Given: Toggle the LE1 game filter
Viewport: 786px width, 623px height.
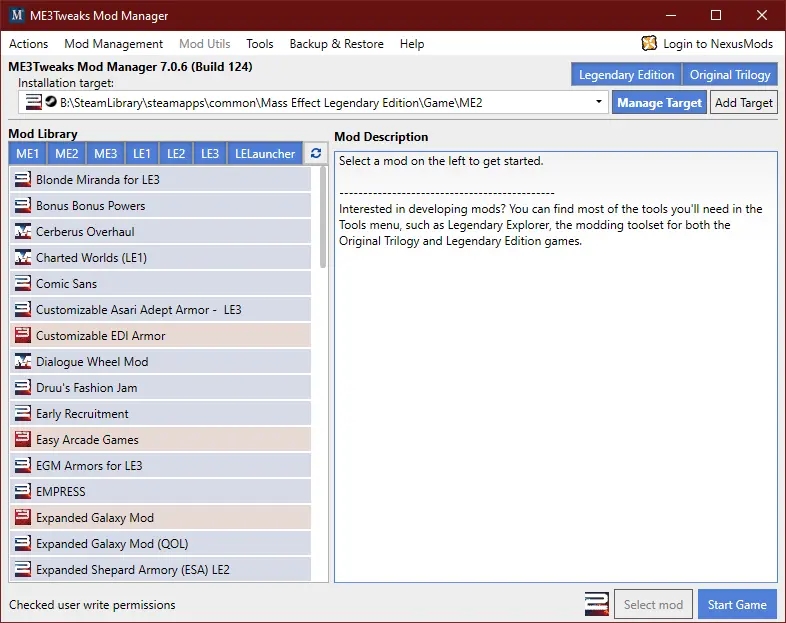Looking at the screenshot, I should click(142, 153).
